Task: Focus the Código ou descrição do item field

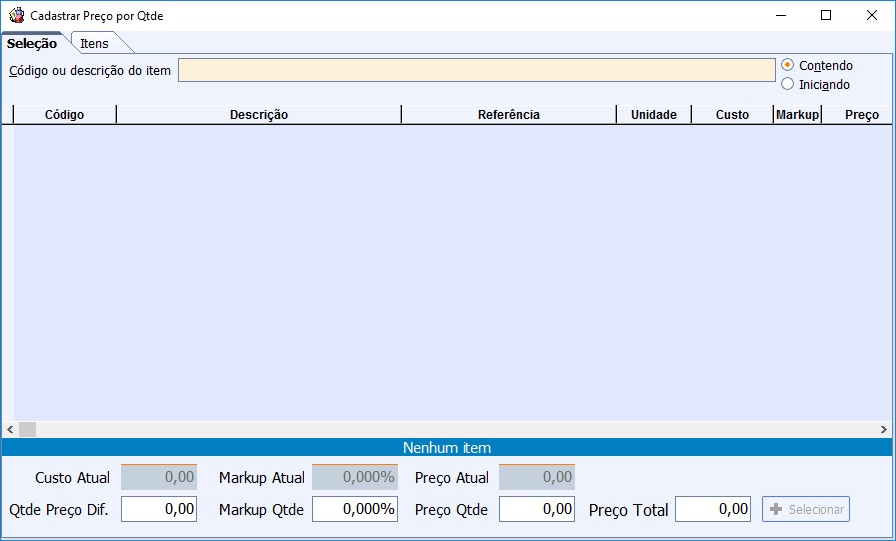Action: (477, 70)
